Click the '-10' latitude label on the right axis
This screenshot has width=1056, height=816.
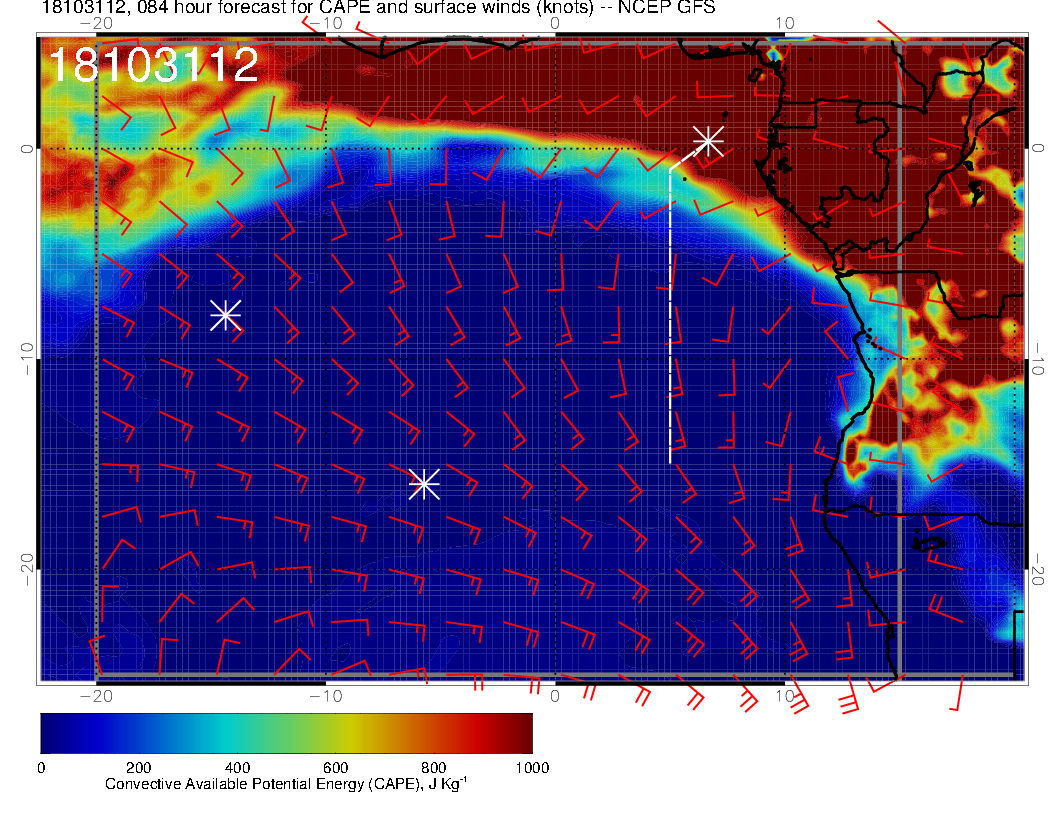1038,359
